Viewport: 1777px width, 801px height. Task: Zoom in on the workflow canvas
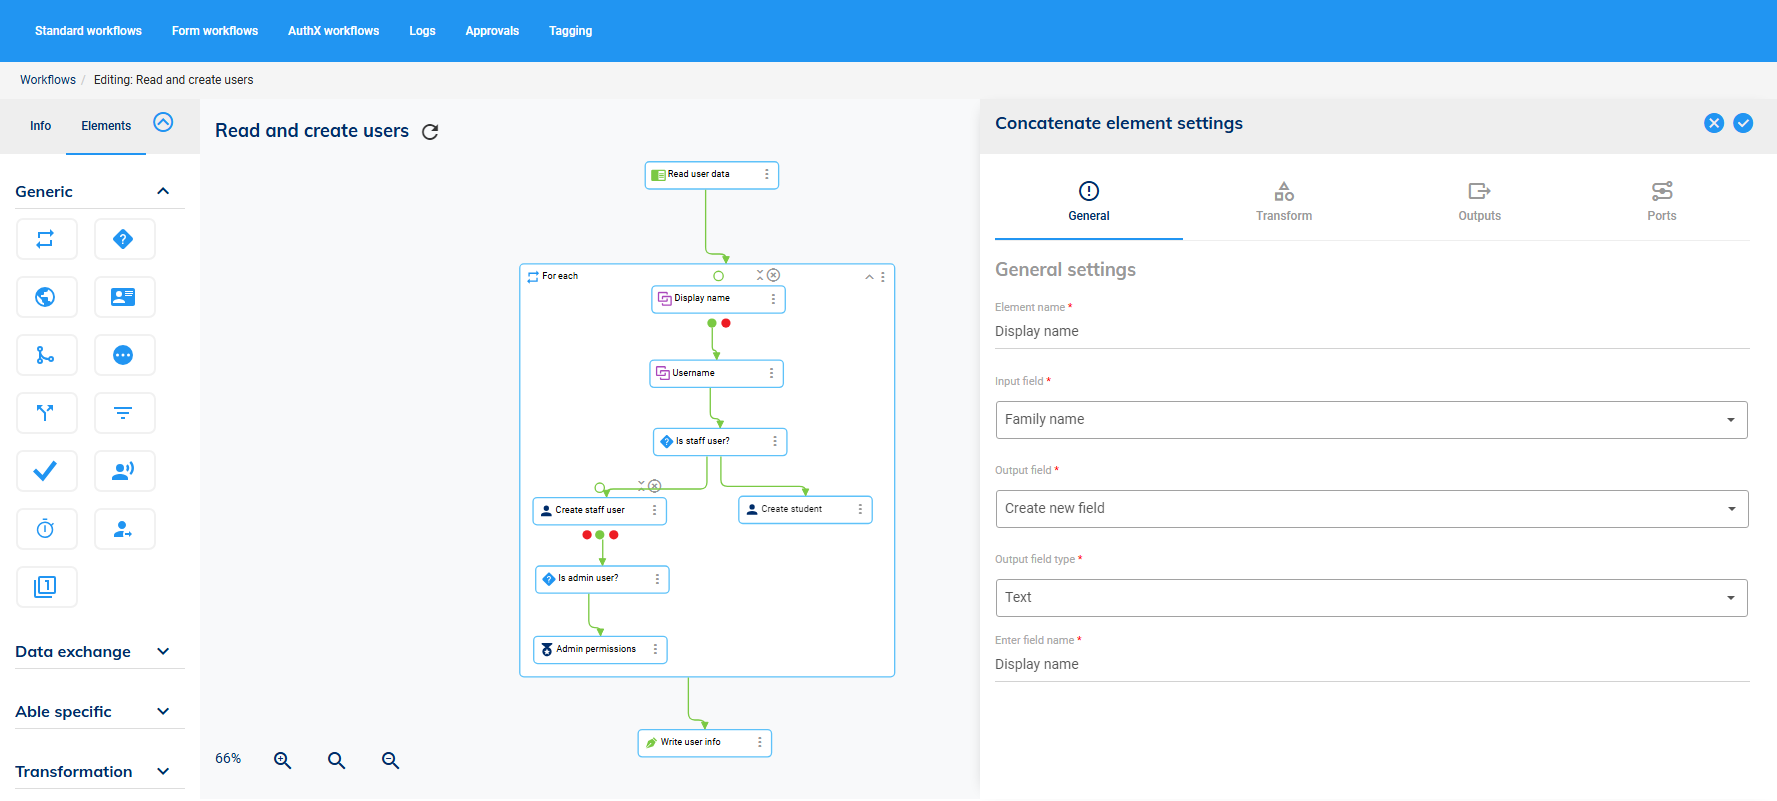coord(283,761)
